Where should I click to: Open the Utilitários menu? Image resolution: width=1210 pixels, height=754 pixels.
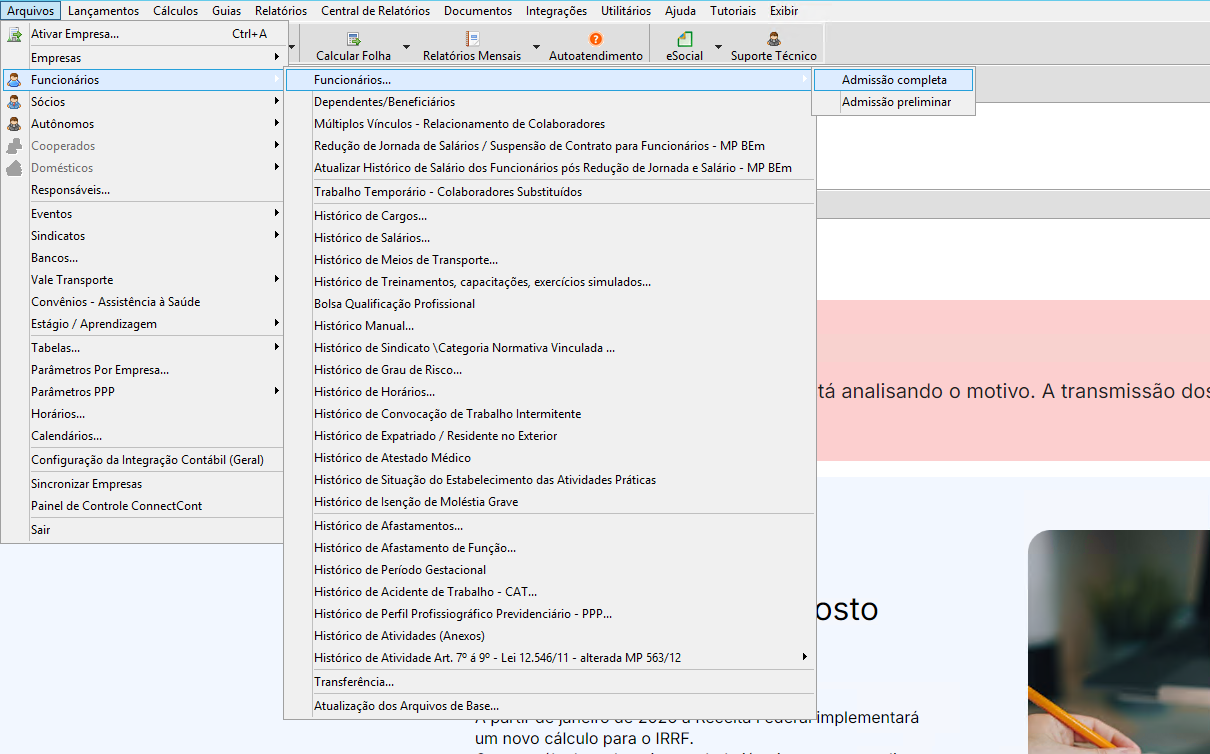pyautogui.click(x=626, y=11)
